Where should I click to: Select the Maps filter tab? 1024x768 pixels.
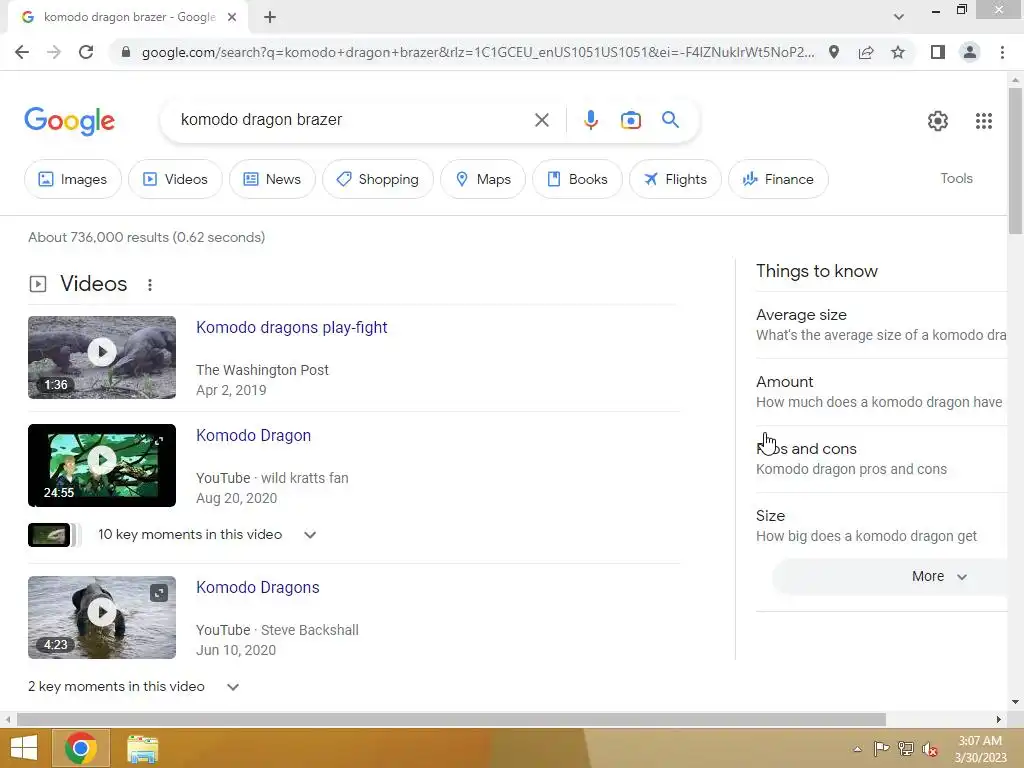(483, 179)
